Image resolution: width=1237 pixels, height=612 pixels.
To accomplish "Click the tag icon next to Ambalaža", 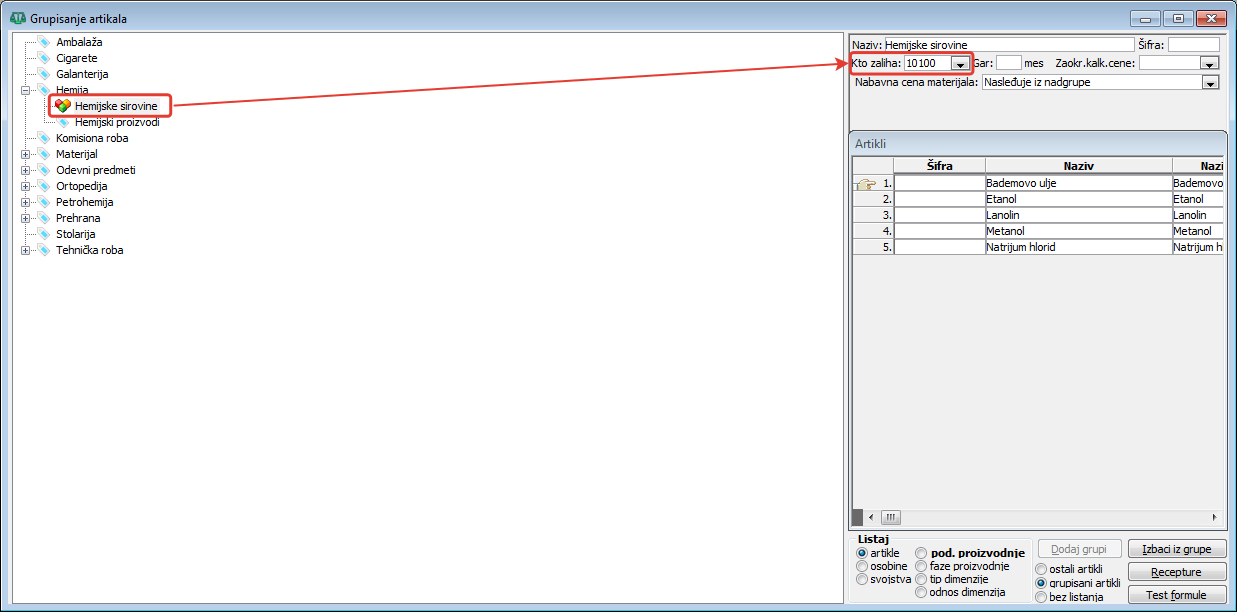I will click(x=44, y=42).
